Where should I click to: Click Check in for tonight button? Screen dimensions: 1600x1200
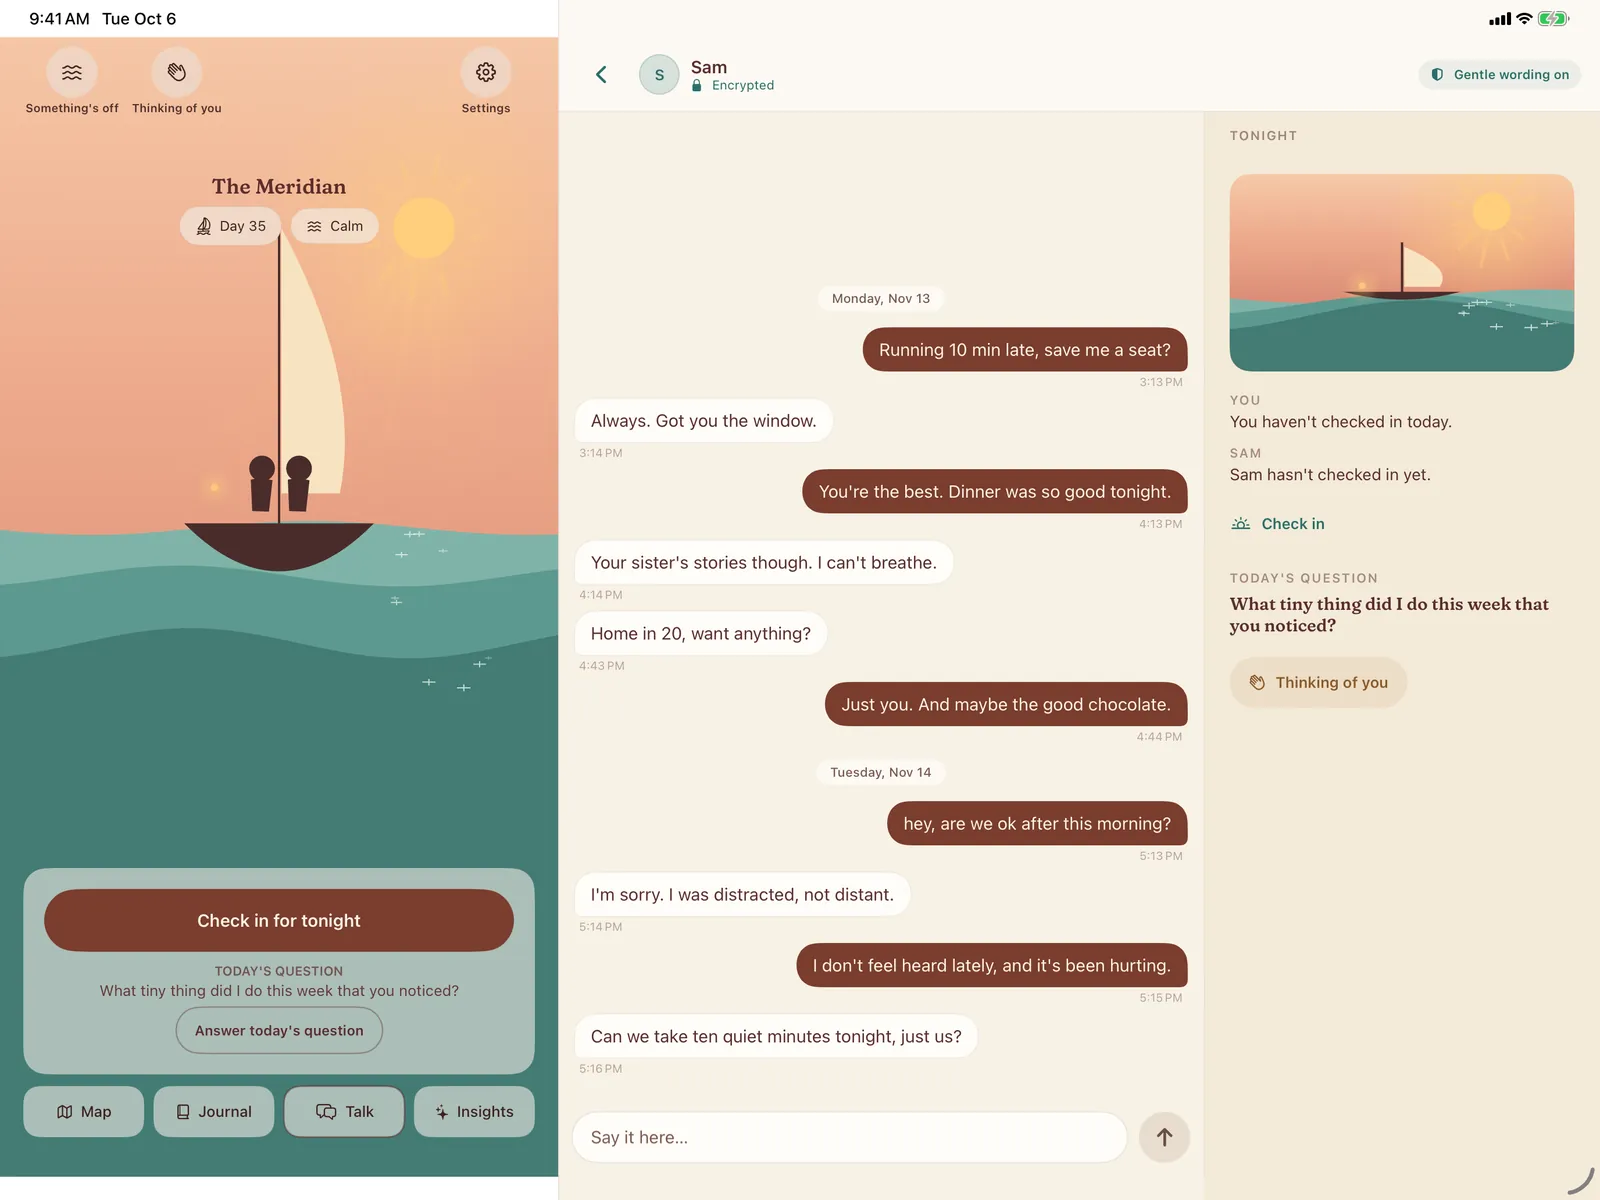click(x=279, y=920)
